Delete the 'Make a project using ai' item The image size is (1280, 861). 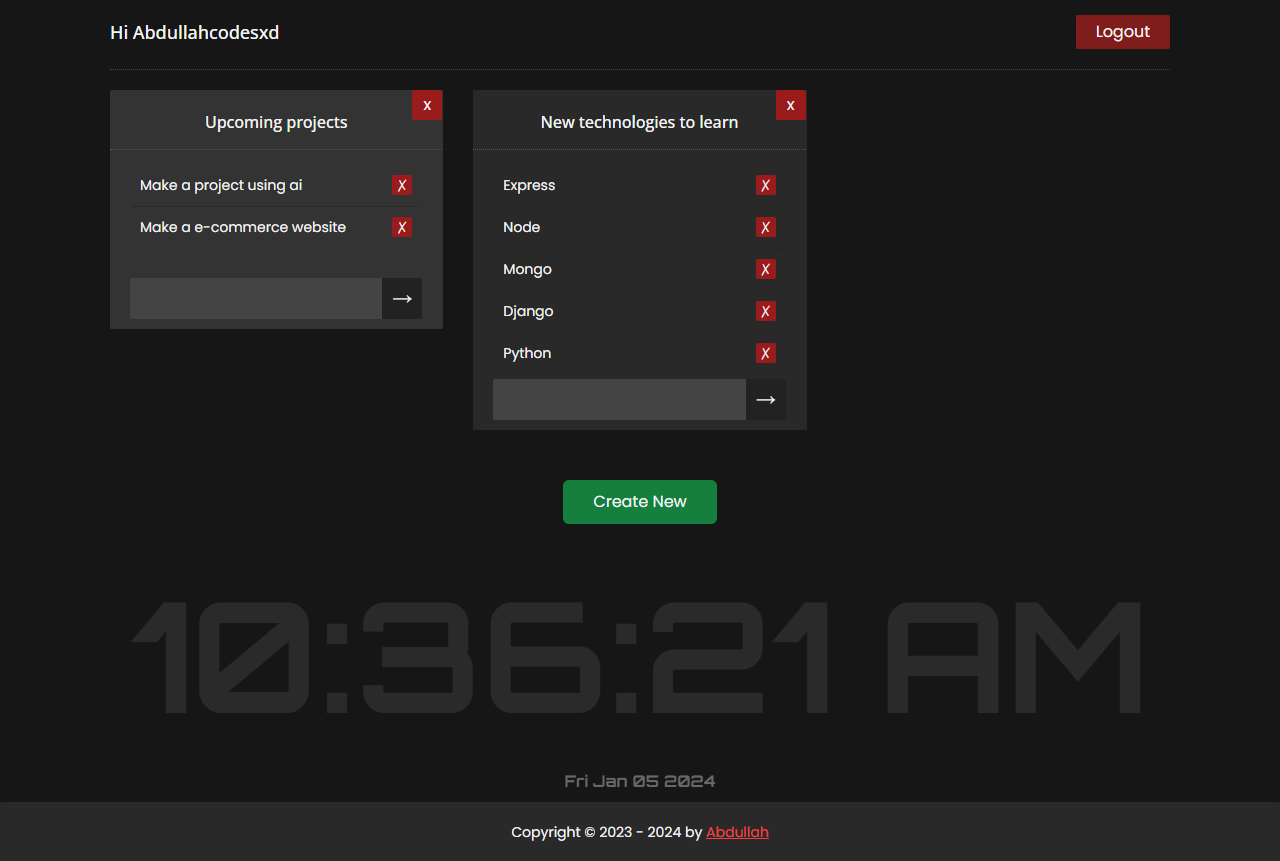tap(401, 185)
